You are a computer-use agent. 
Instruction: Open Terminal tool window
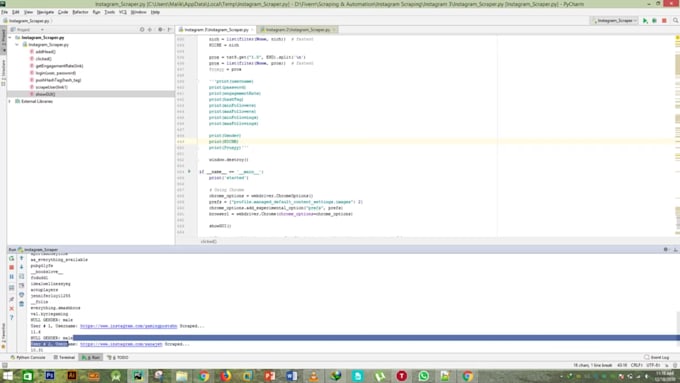click(64, 357)
